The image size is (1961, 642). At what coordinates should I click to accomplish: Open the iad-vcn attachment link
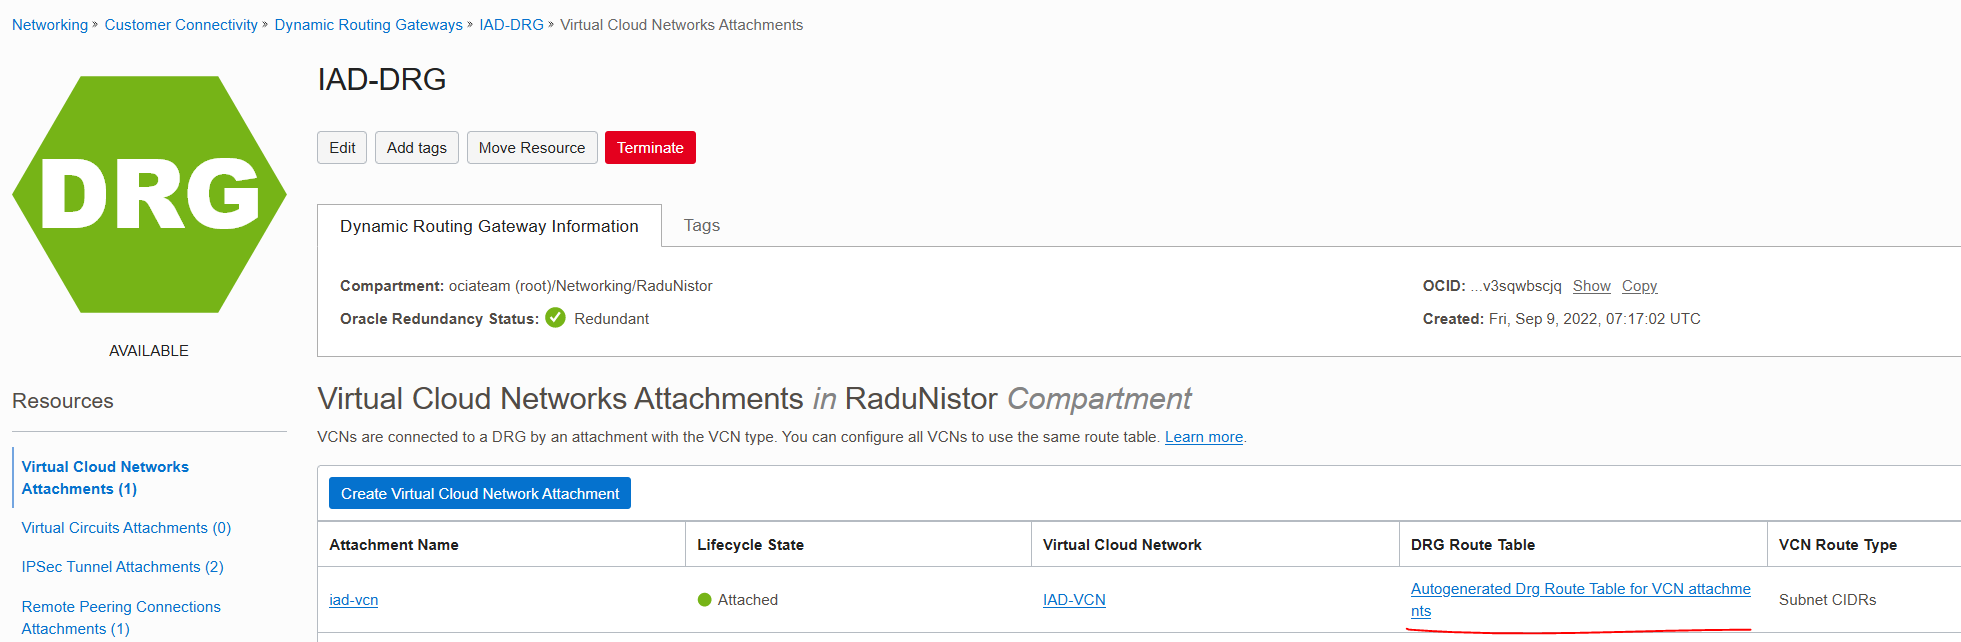[x=353, y=600]
